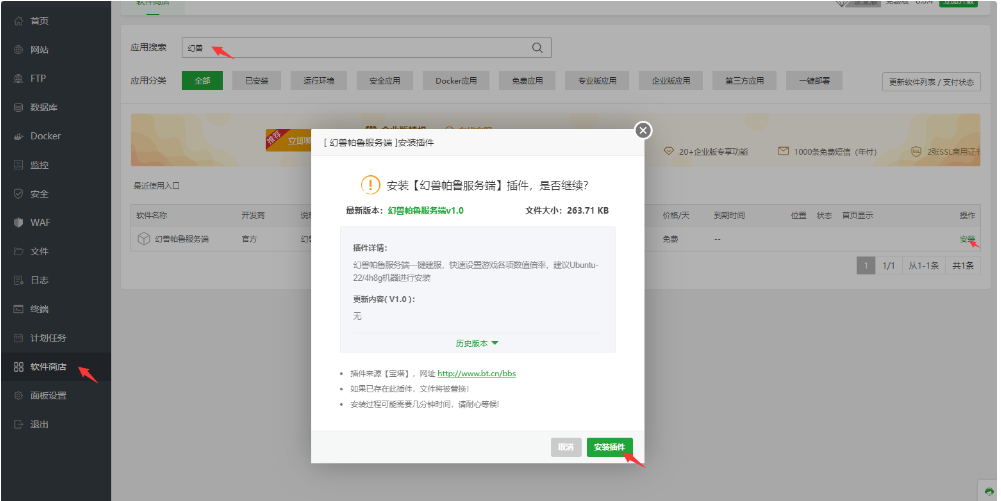
Task: Click the 监控 monitor icon in sidebar
Action: (19, 165)
